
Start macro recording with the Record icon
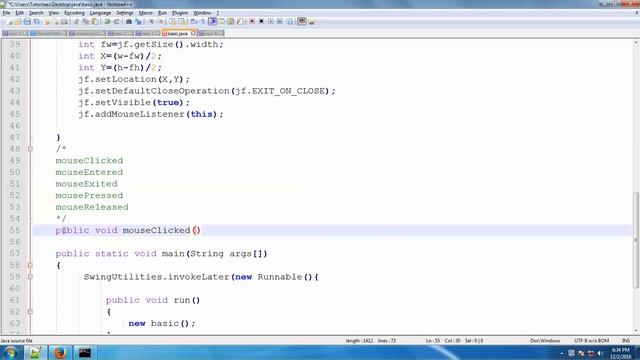pyautogui.click(x=252, y=21)
